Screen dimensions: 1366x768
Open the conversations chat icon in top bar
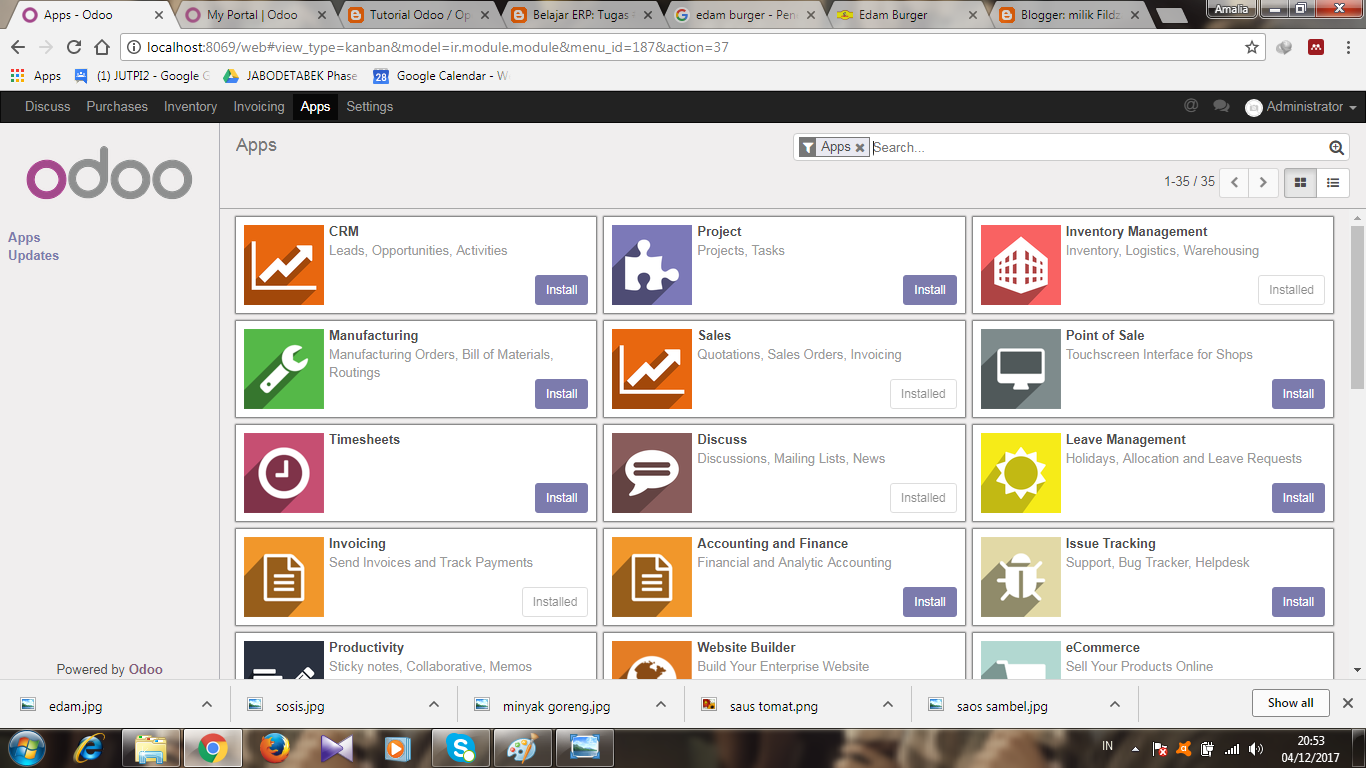[1221, 106]
